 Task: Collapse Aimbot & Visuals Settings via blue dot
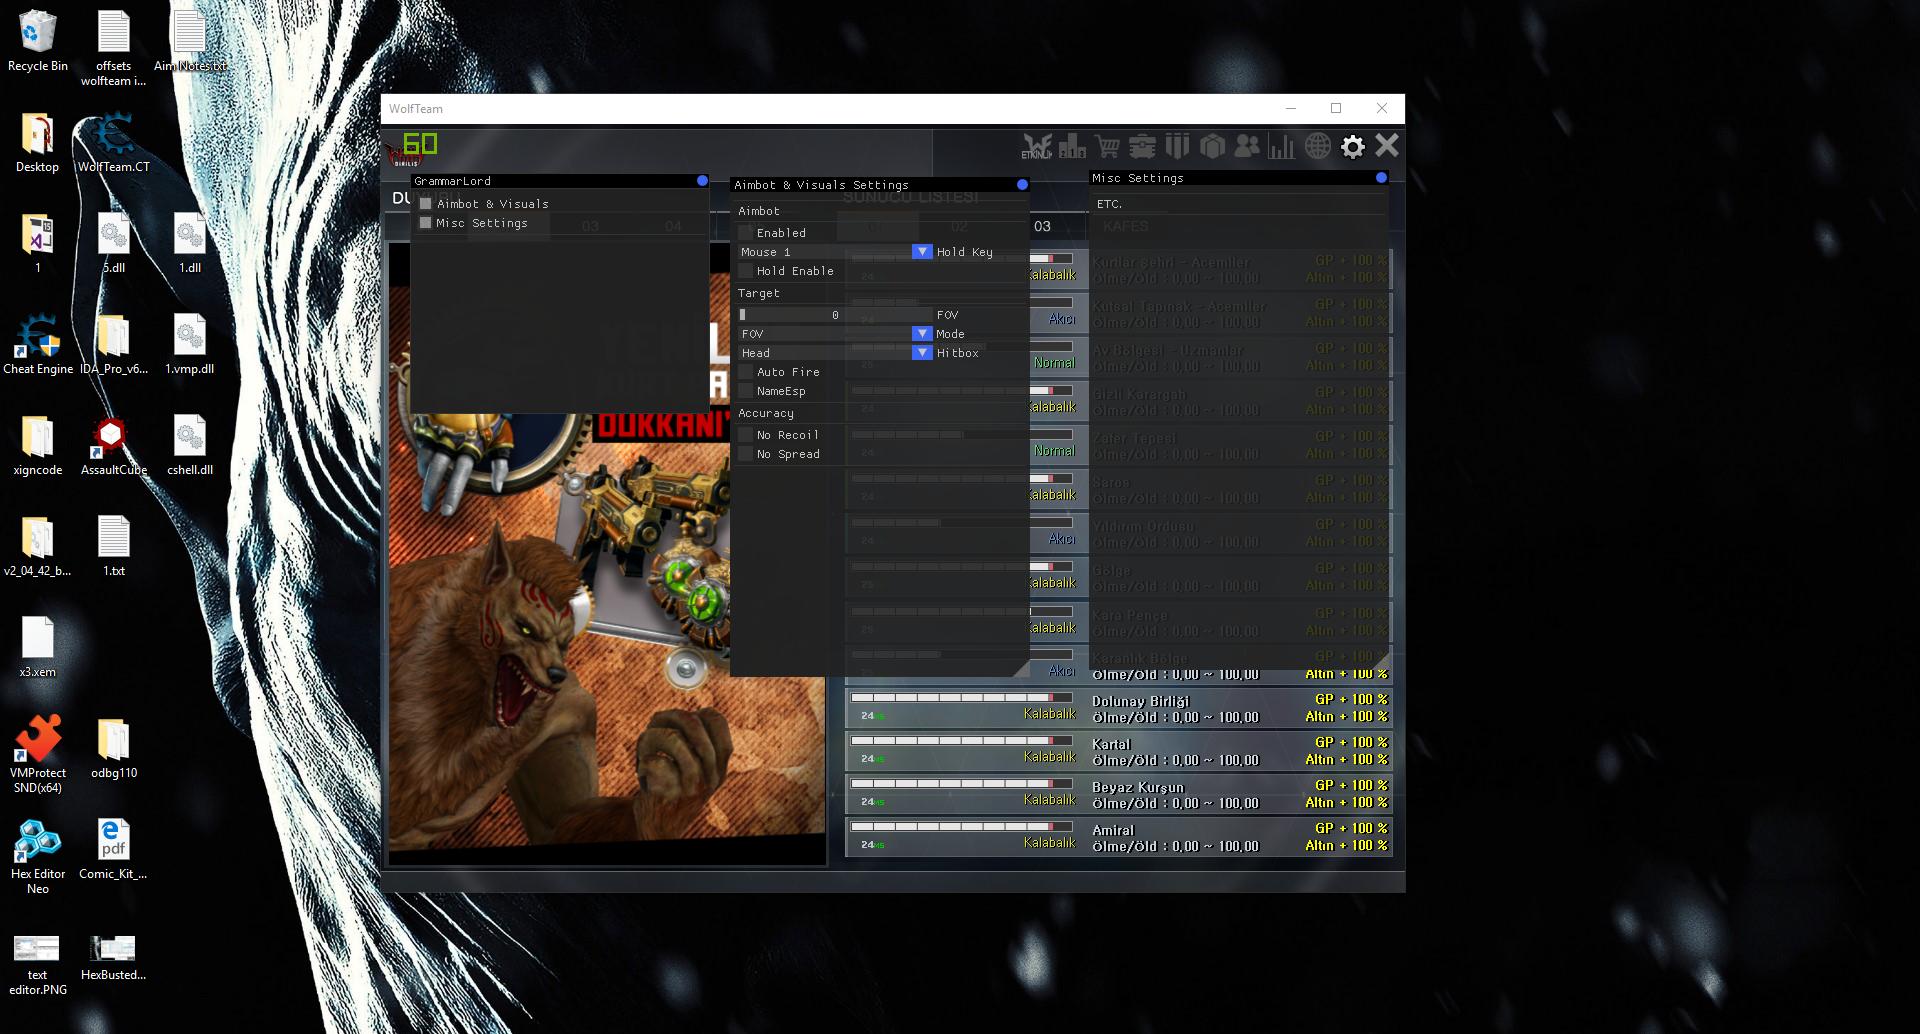click(1022, 185)
